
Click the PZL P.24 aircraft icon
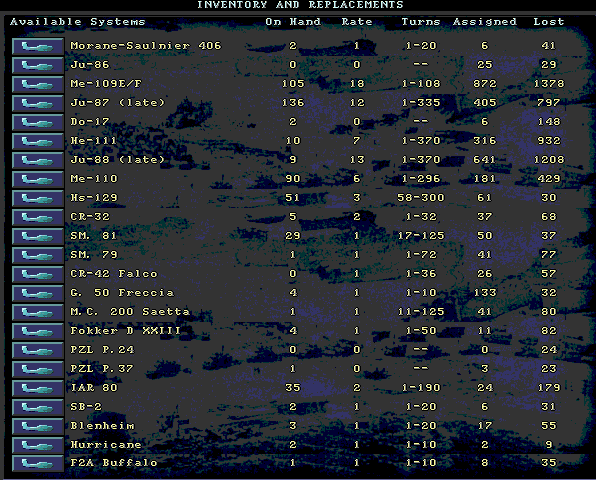tap(38, 350)
